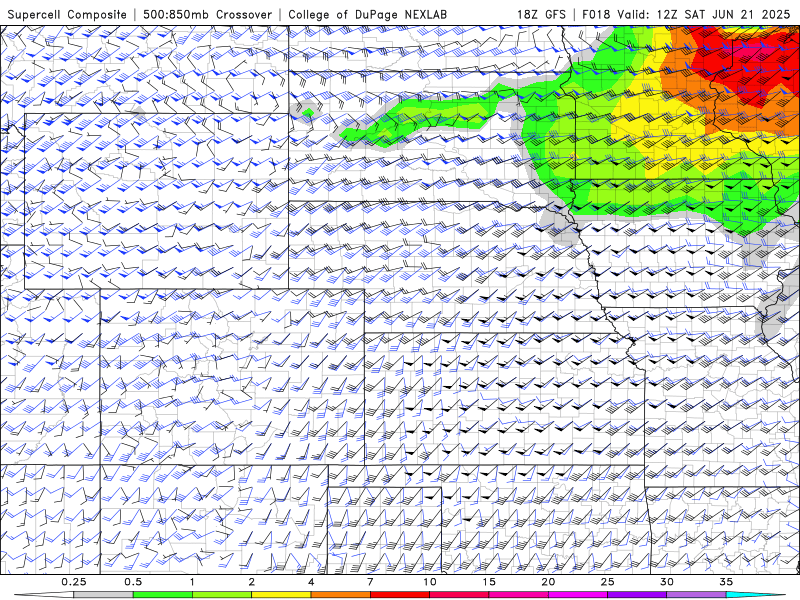Click the legend value 15

click(x=489, y=582)
